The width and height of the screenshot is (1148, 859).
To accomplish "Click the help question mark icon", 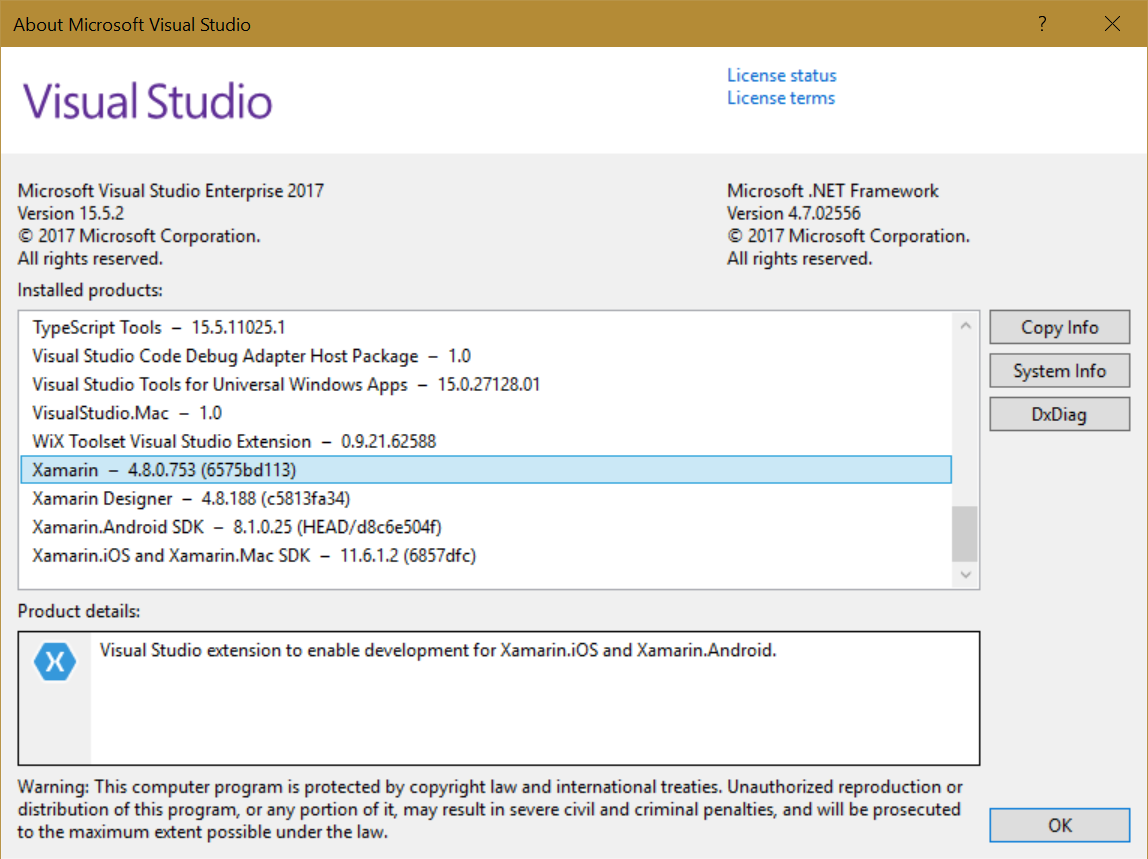I will point(1042,23).
